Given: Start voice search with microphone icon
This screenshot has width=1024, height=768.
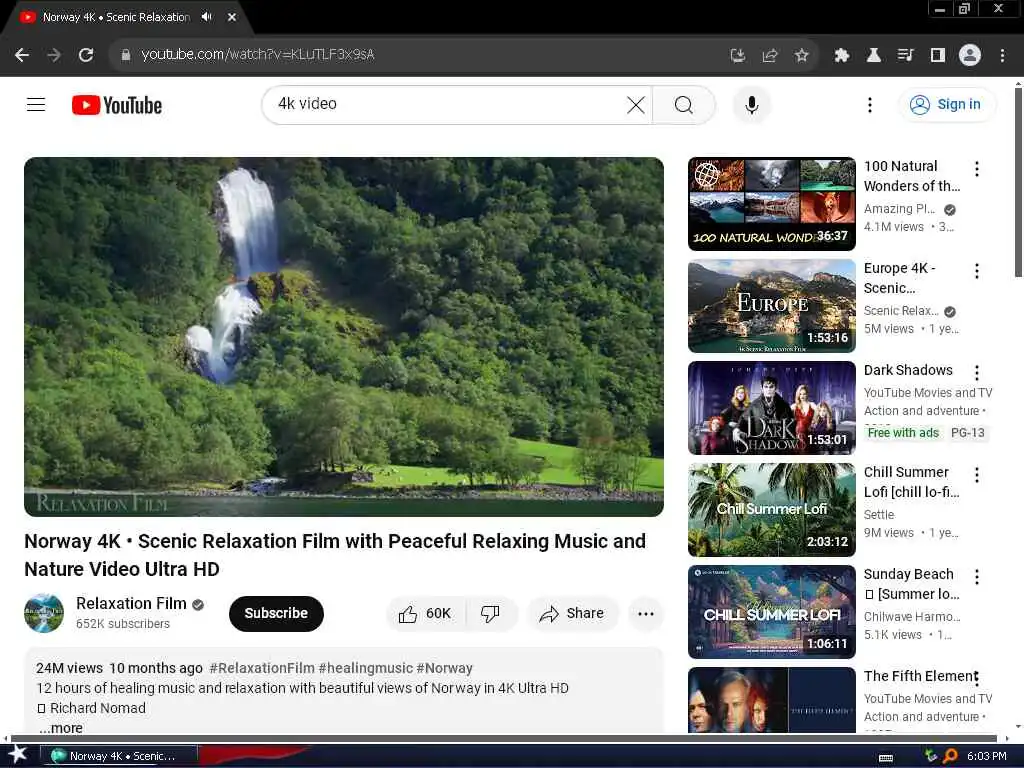Looking at the screenshot, I should click(752, 104).
